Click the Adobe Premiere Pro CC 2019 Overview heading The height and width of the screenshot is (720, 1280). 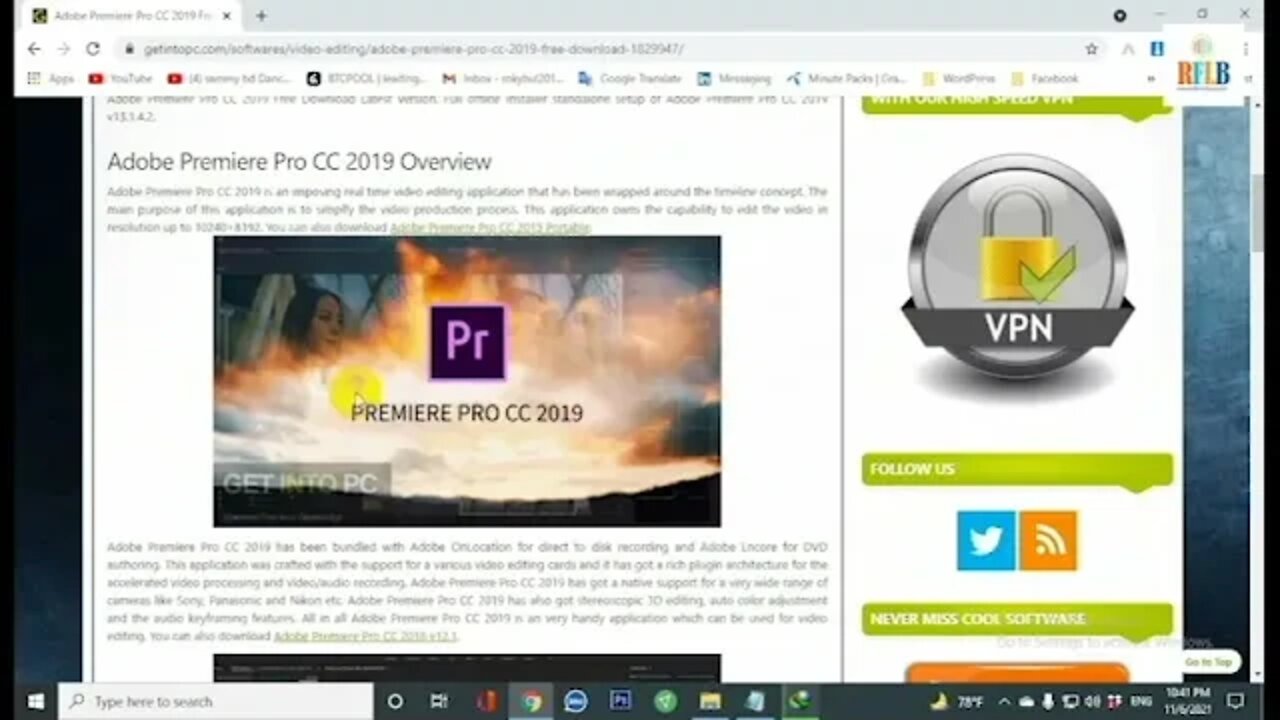point(299,162)
